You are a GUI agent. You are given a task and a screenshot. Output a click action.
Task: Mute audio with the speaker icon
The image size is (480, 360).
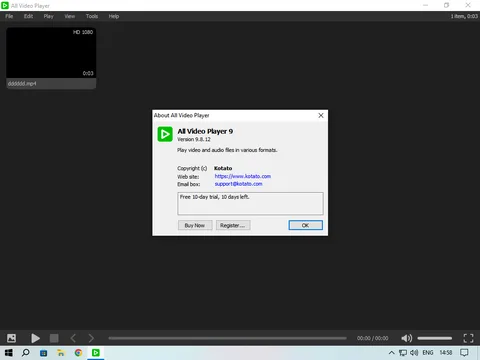click(407, 338)
